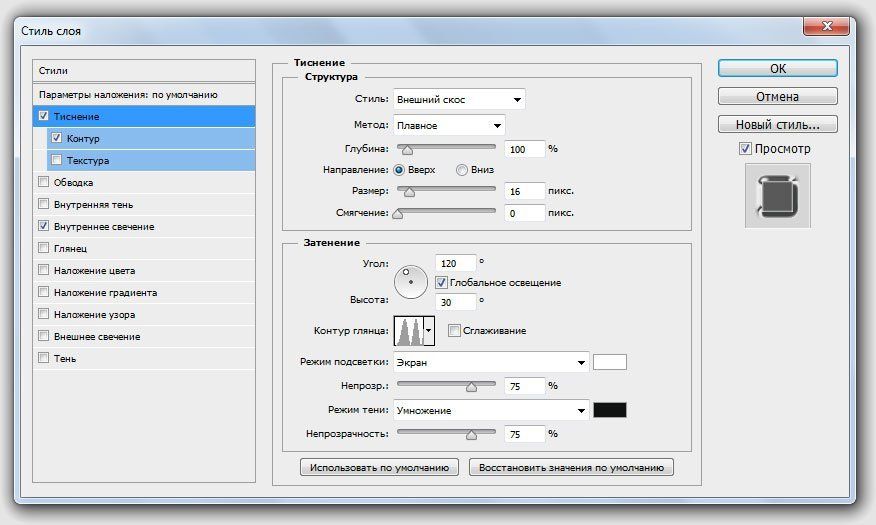Click the Угол value field (120)
876x525 pixels.
click(455, 263)
